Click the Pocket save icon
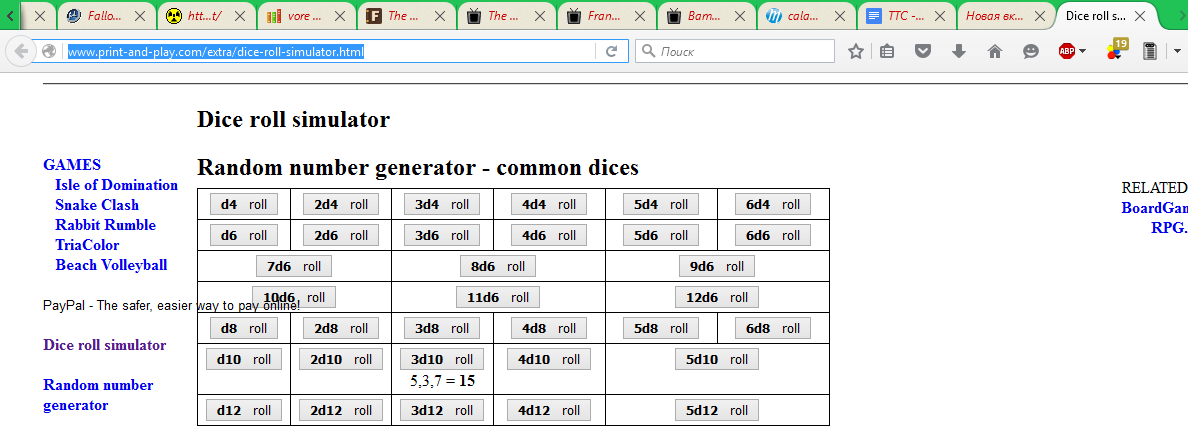Screen dimensions: 1188x426 (923, 52)
